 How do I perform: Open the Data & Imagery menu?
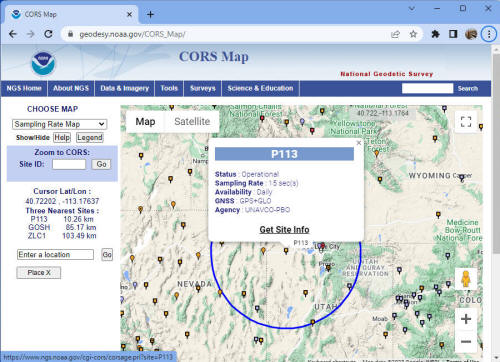click(x=125, y=88)
